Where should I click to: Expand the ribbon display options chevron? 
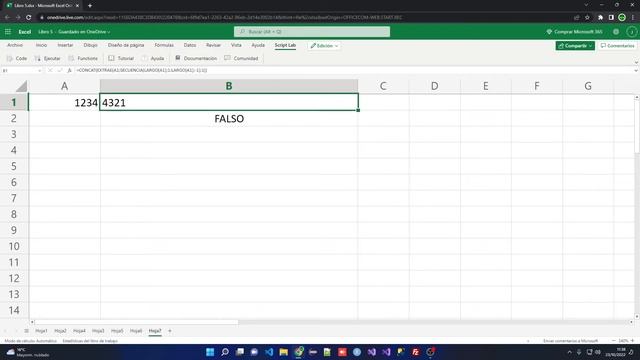click(x=636, y=62)
